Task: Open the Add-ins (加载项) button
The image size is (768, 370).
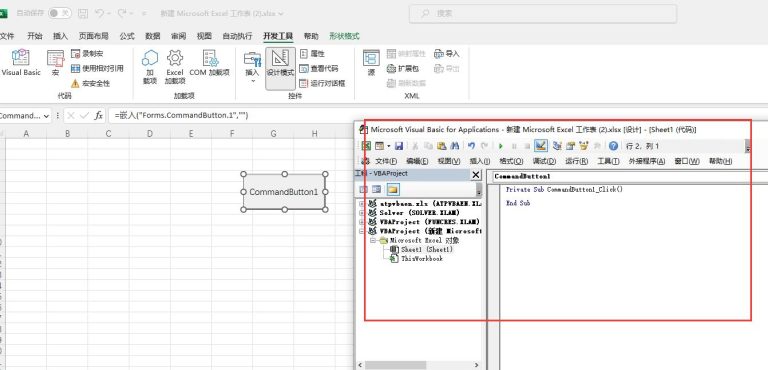Action: click(x=150, y=67)
